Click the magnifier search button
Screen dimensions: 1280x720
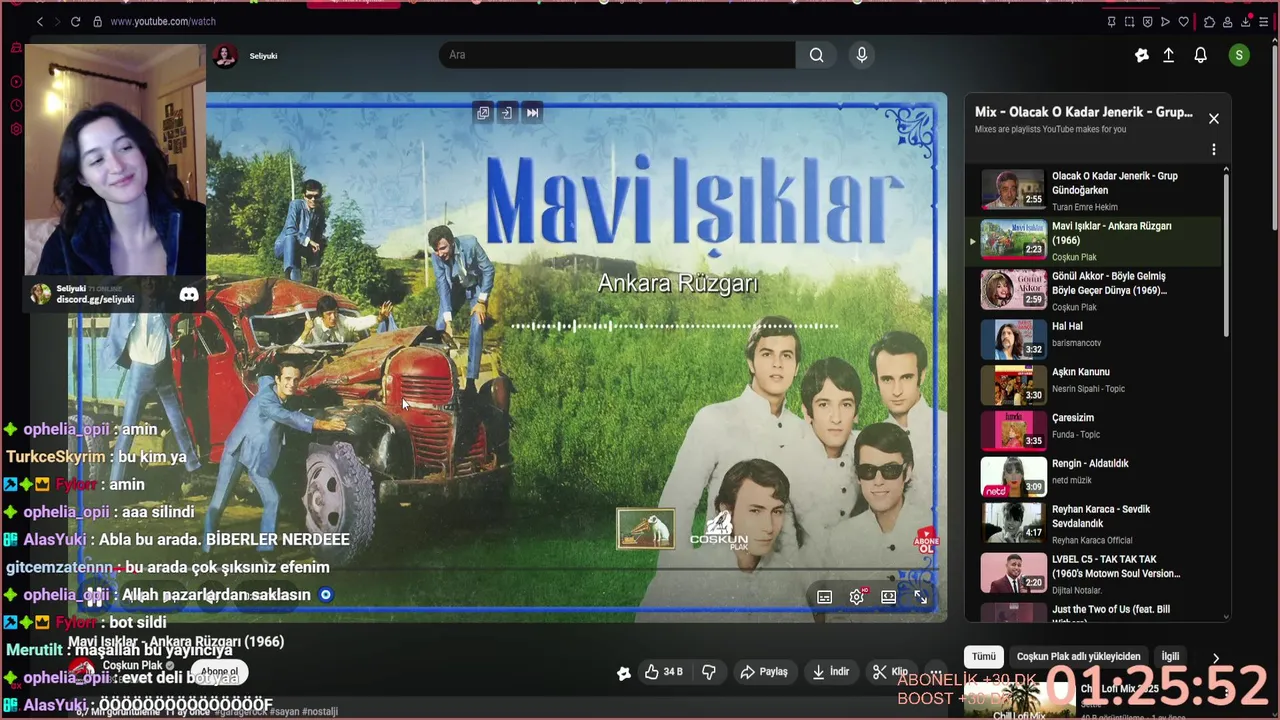(817, 55)
